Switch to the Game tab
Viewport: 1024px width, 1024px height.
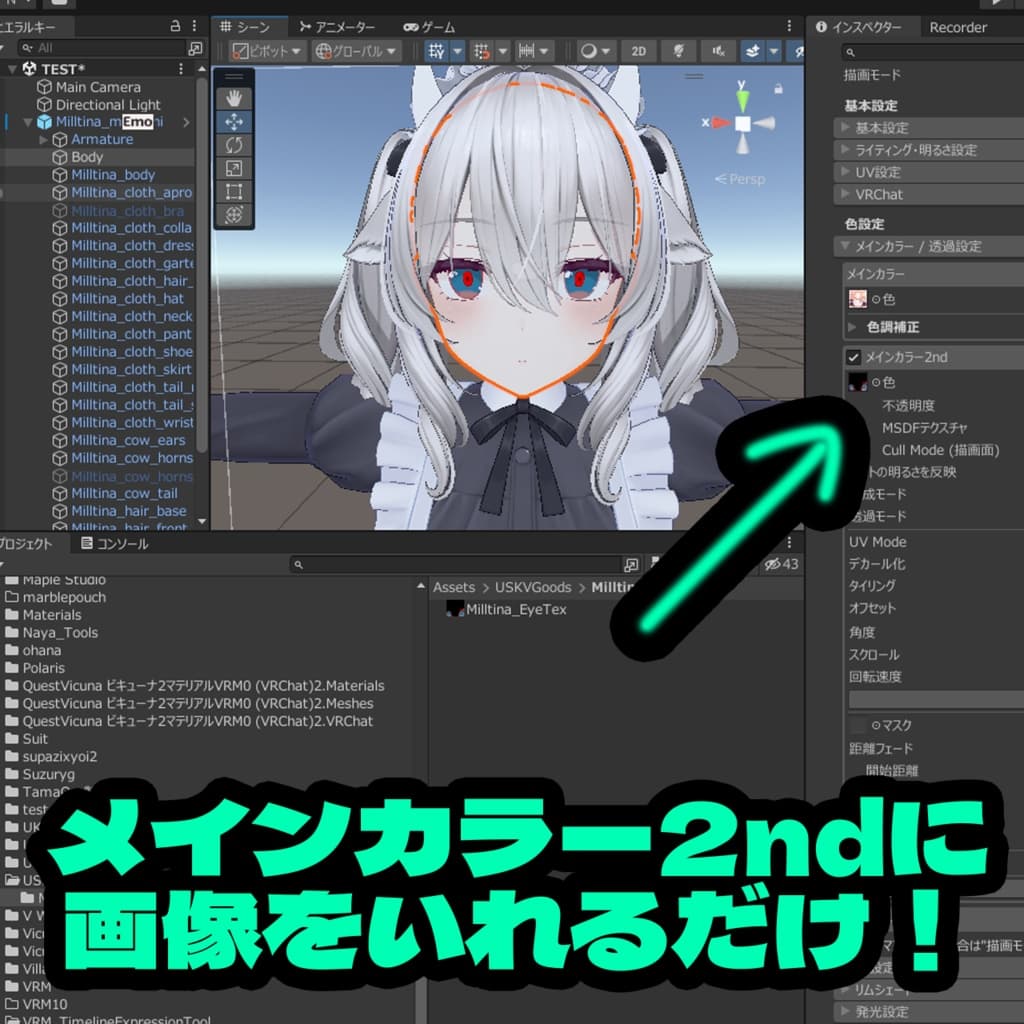click(x=429, y=27)
